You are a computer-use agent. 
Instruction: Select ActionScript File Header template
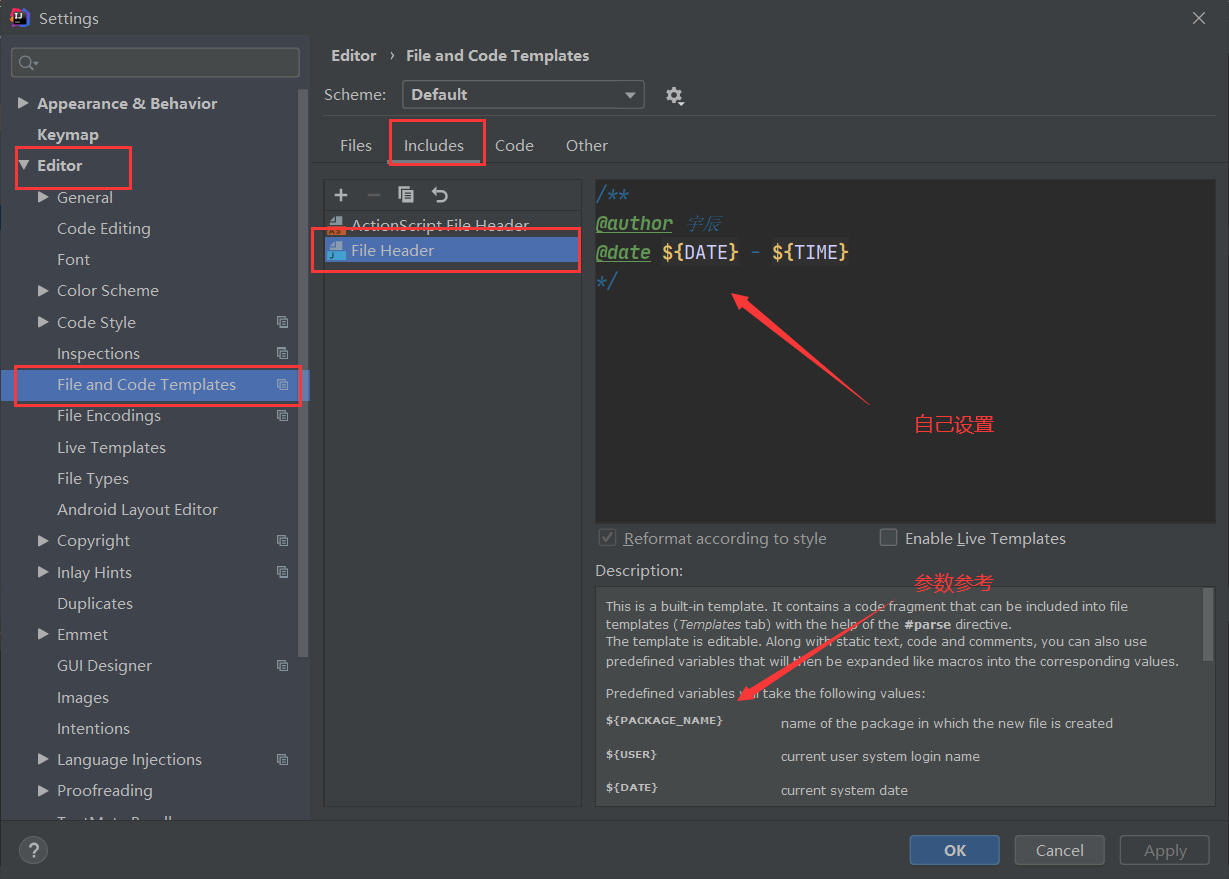(452, 226)
